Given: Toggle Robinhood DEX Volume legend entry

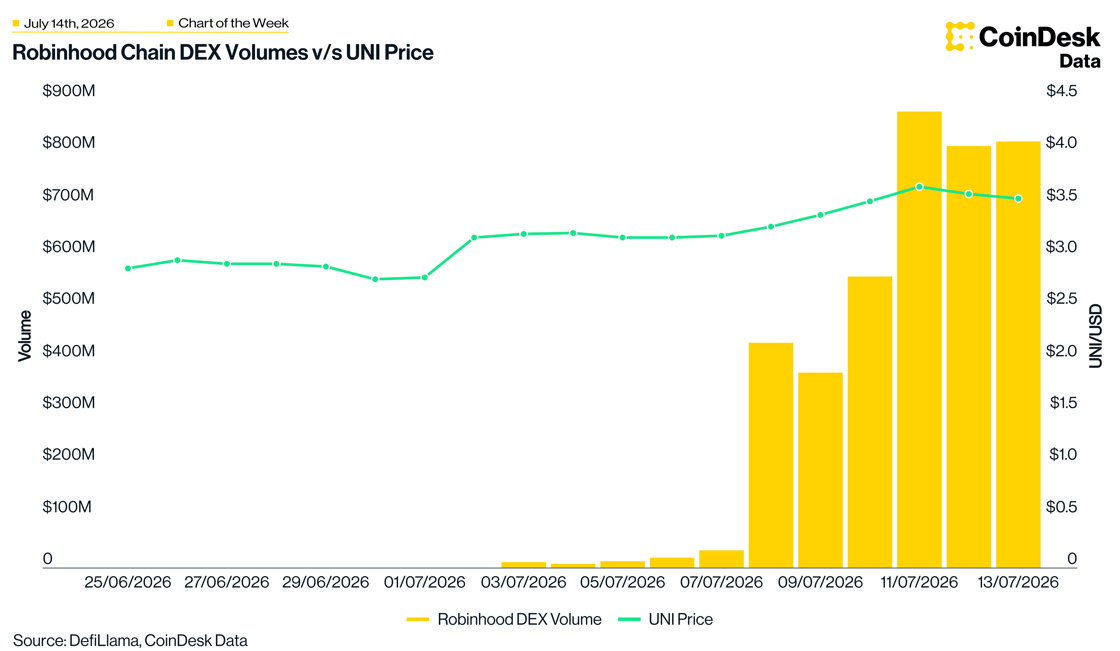Looking at the screenshot, I should (504, 620).
